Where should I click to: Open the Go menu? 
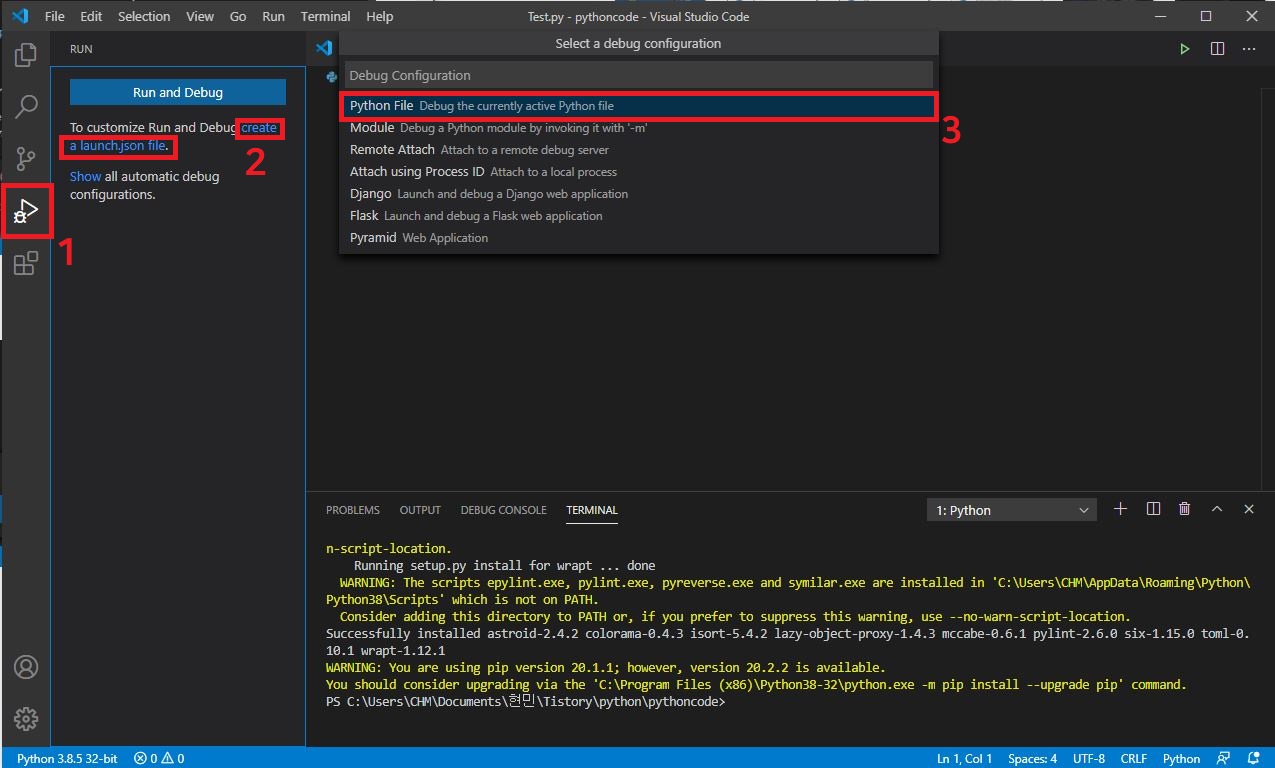pos(238,17)
